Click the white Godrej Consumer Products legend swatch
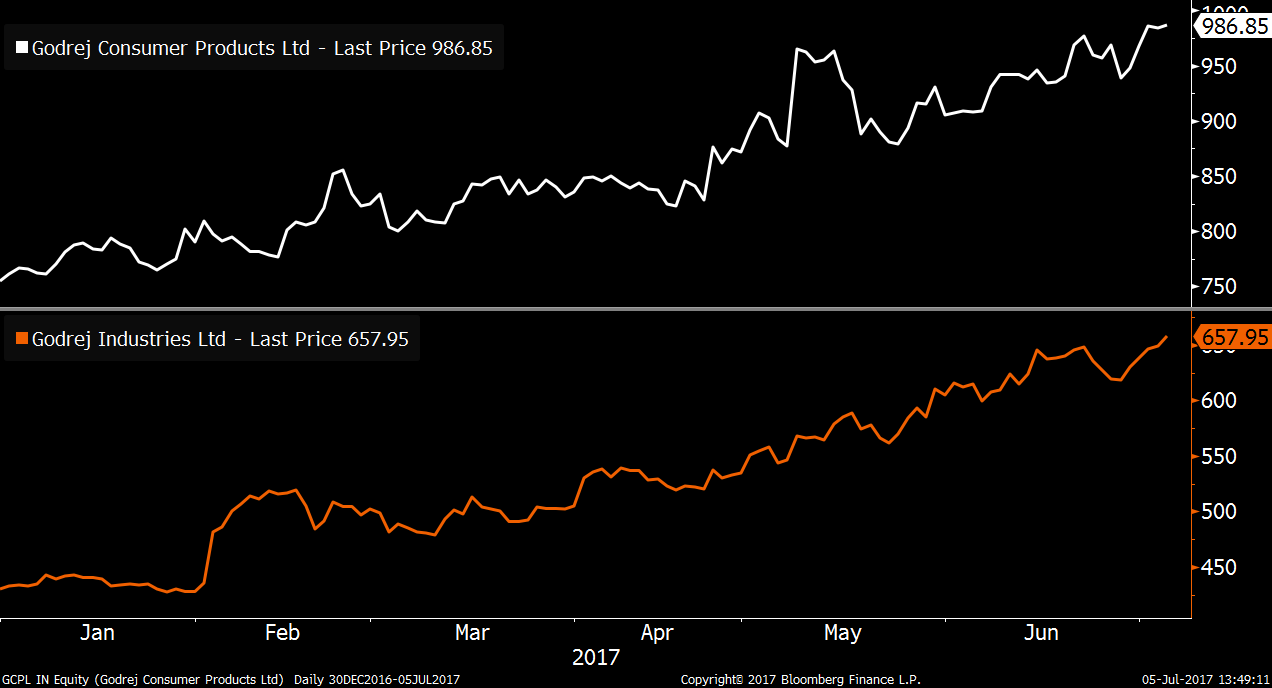The image size is (1272, 688). 22,48
